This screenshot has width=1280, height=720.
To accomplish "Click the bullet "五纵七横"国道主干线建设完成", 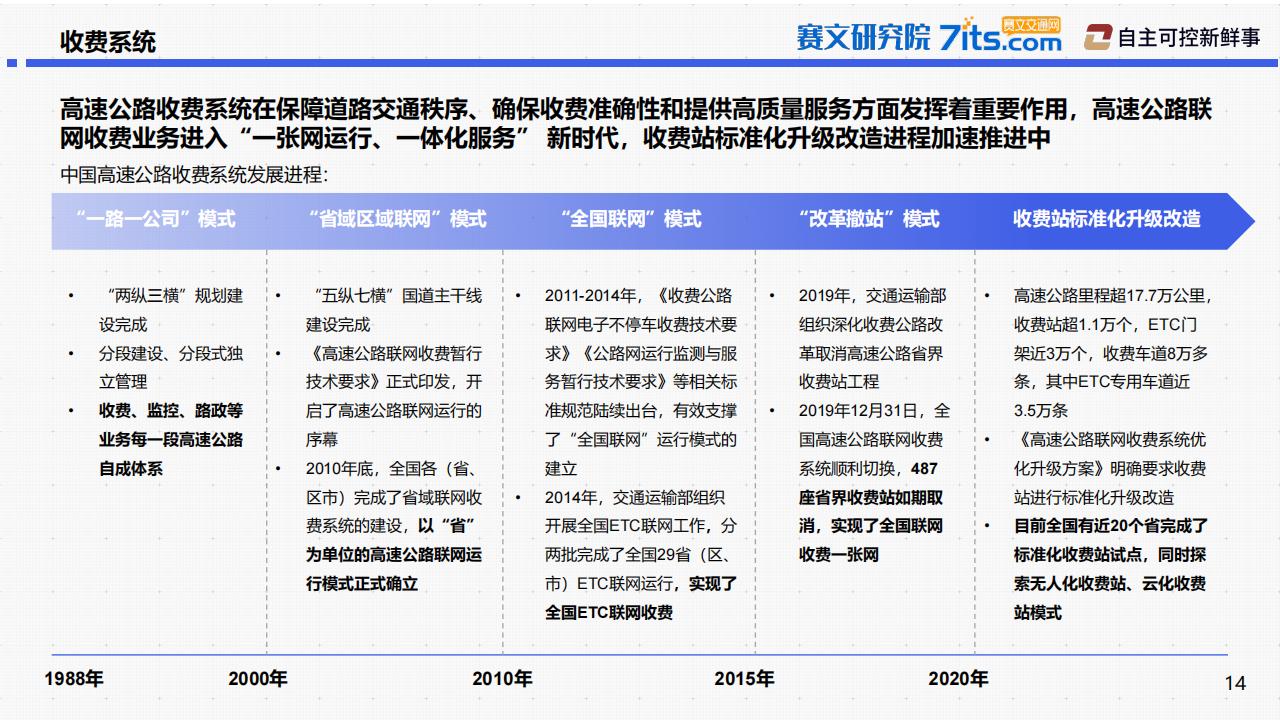I will 394,310.
